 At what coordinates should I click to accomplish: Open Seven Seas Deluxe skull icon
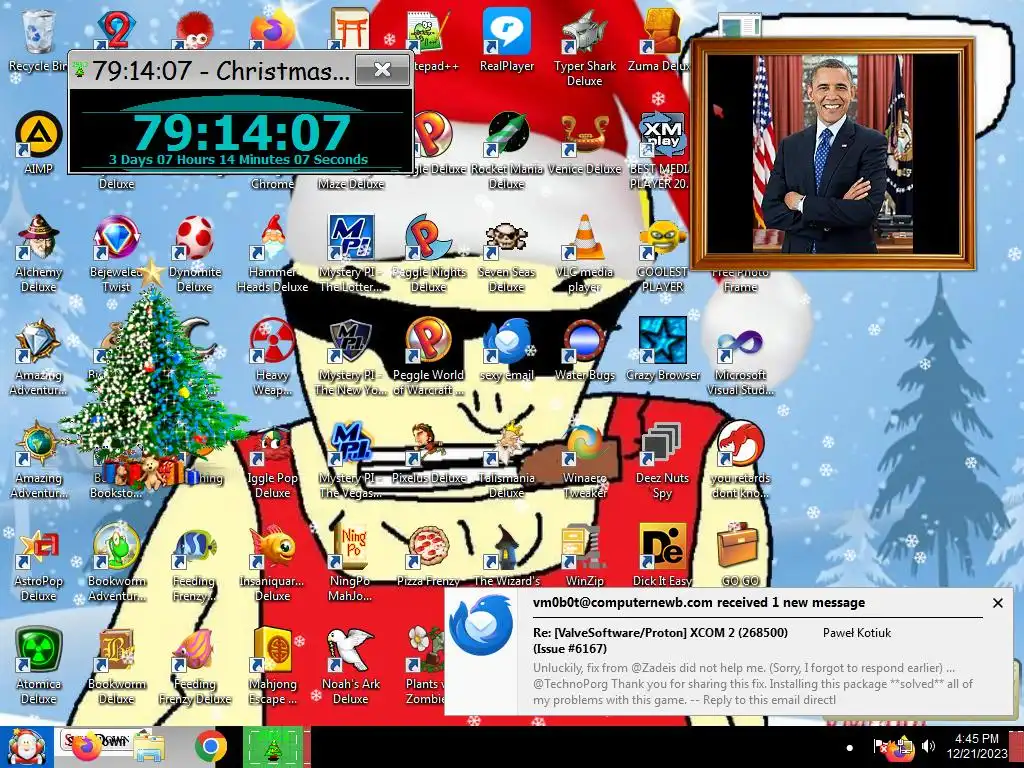tap(507, 255)
